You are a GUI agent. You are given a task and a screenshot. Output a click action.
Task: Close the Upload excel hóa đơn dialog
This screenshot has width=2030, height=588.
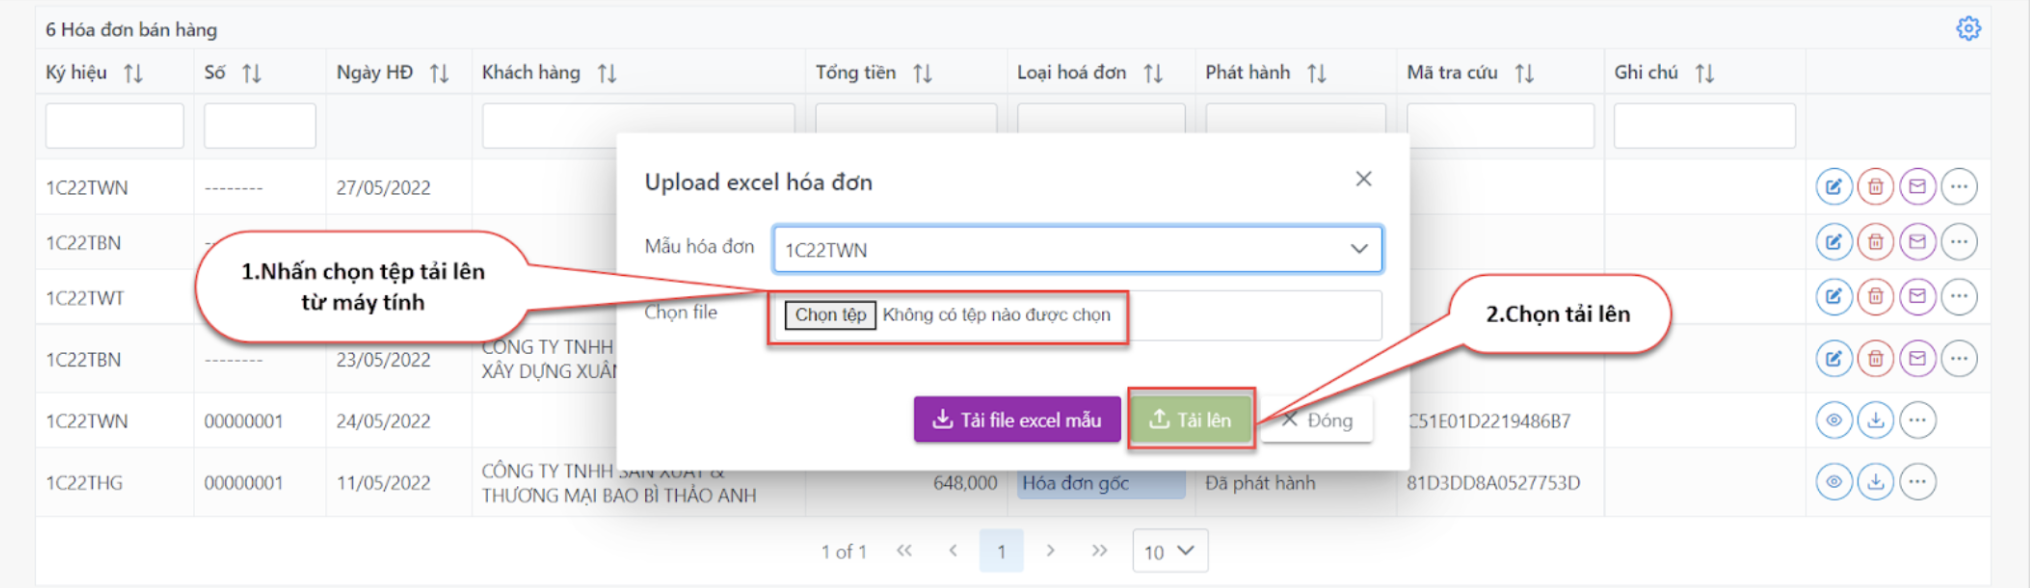(1363, 179)
